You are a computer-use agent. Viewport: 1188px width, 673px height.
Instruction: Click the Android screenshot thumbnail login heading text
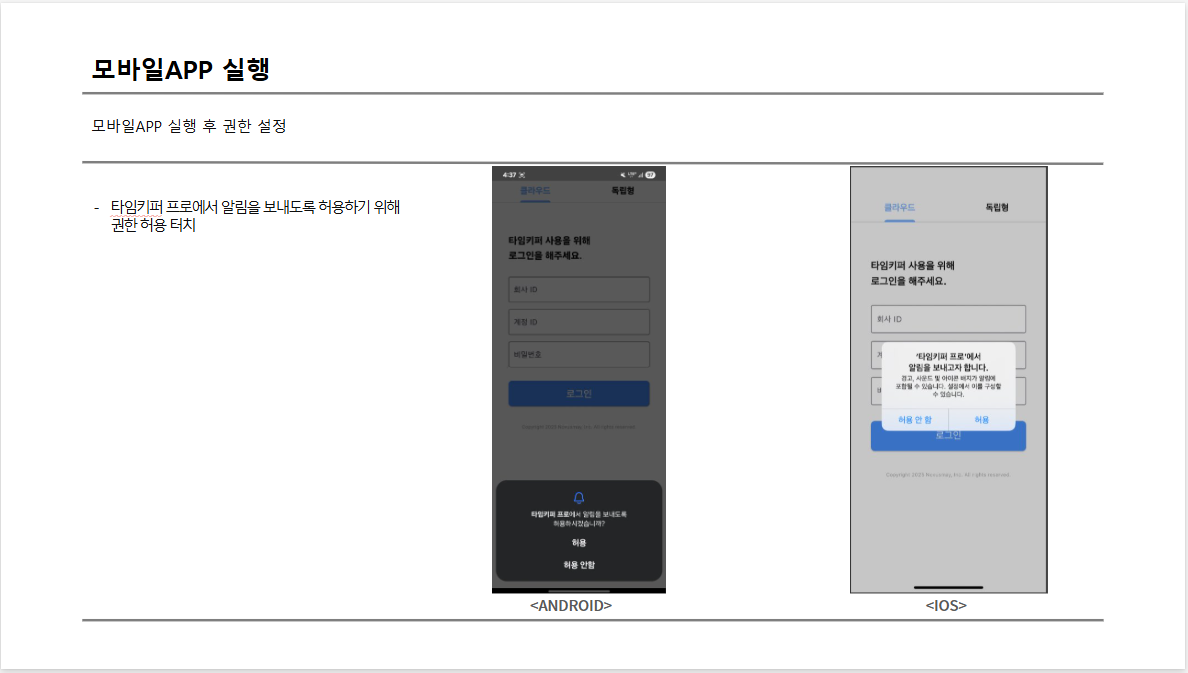click(x=549, y=248)
